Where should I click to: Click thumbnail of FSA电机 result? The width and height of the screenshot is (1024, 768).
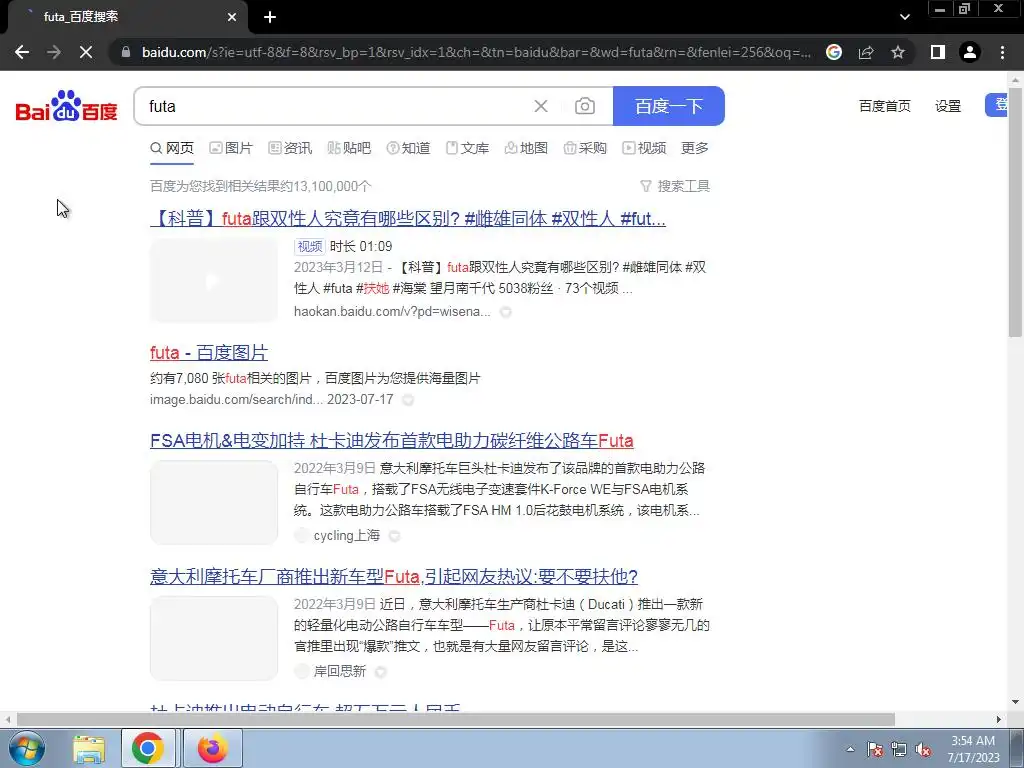(214, 502)
